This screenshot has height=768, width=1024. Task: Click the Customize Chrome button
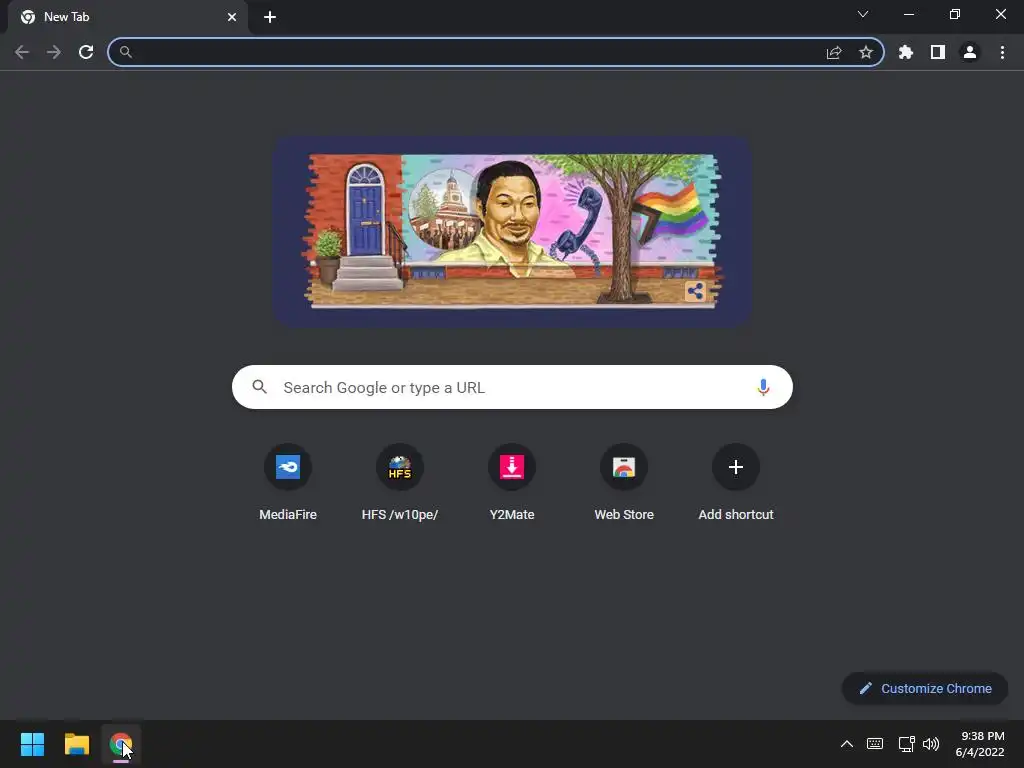click(x=925, y=688)
